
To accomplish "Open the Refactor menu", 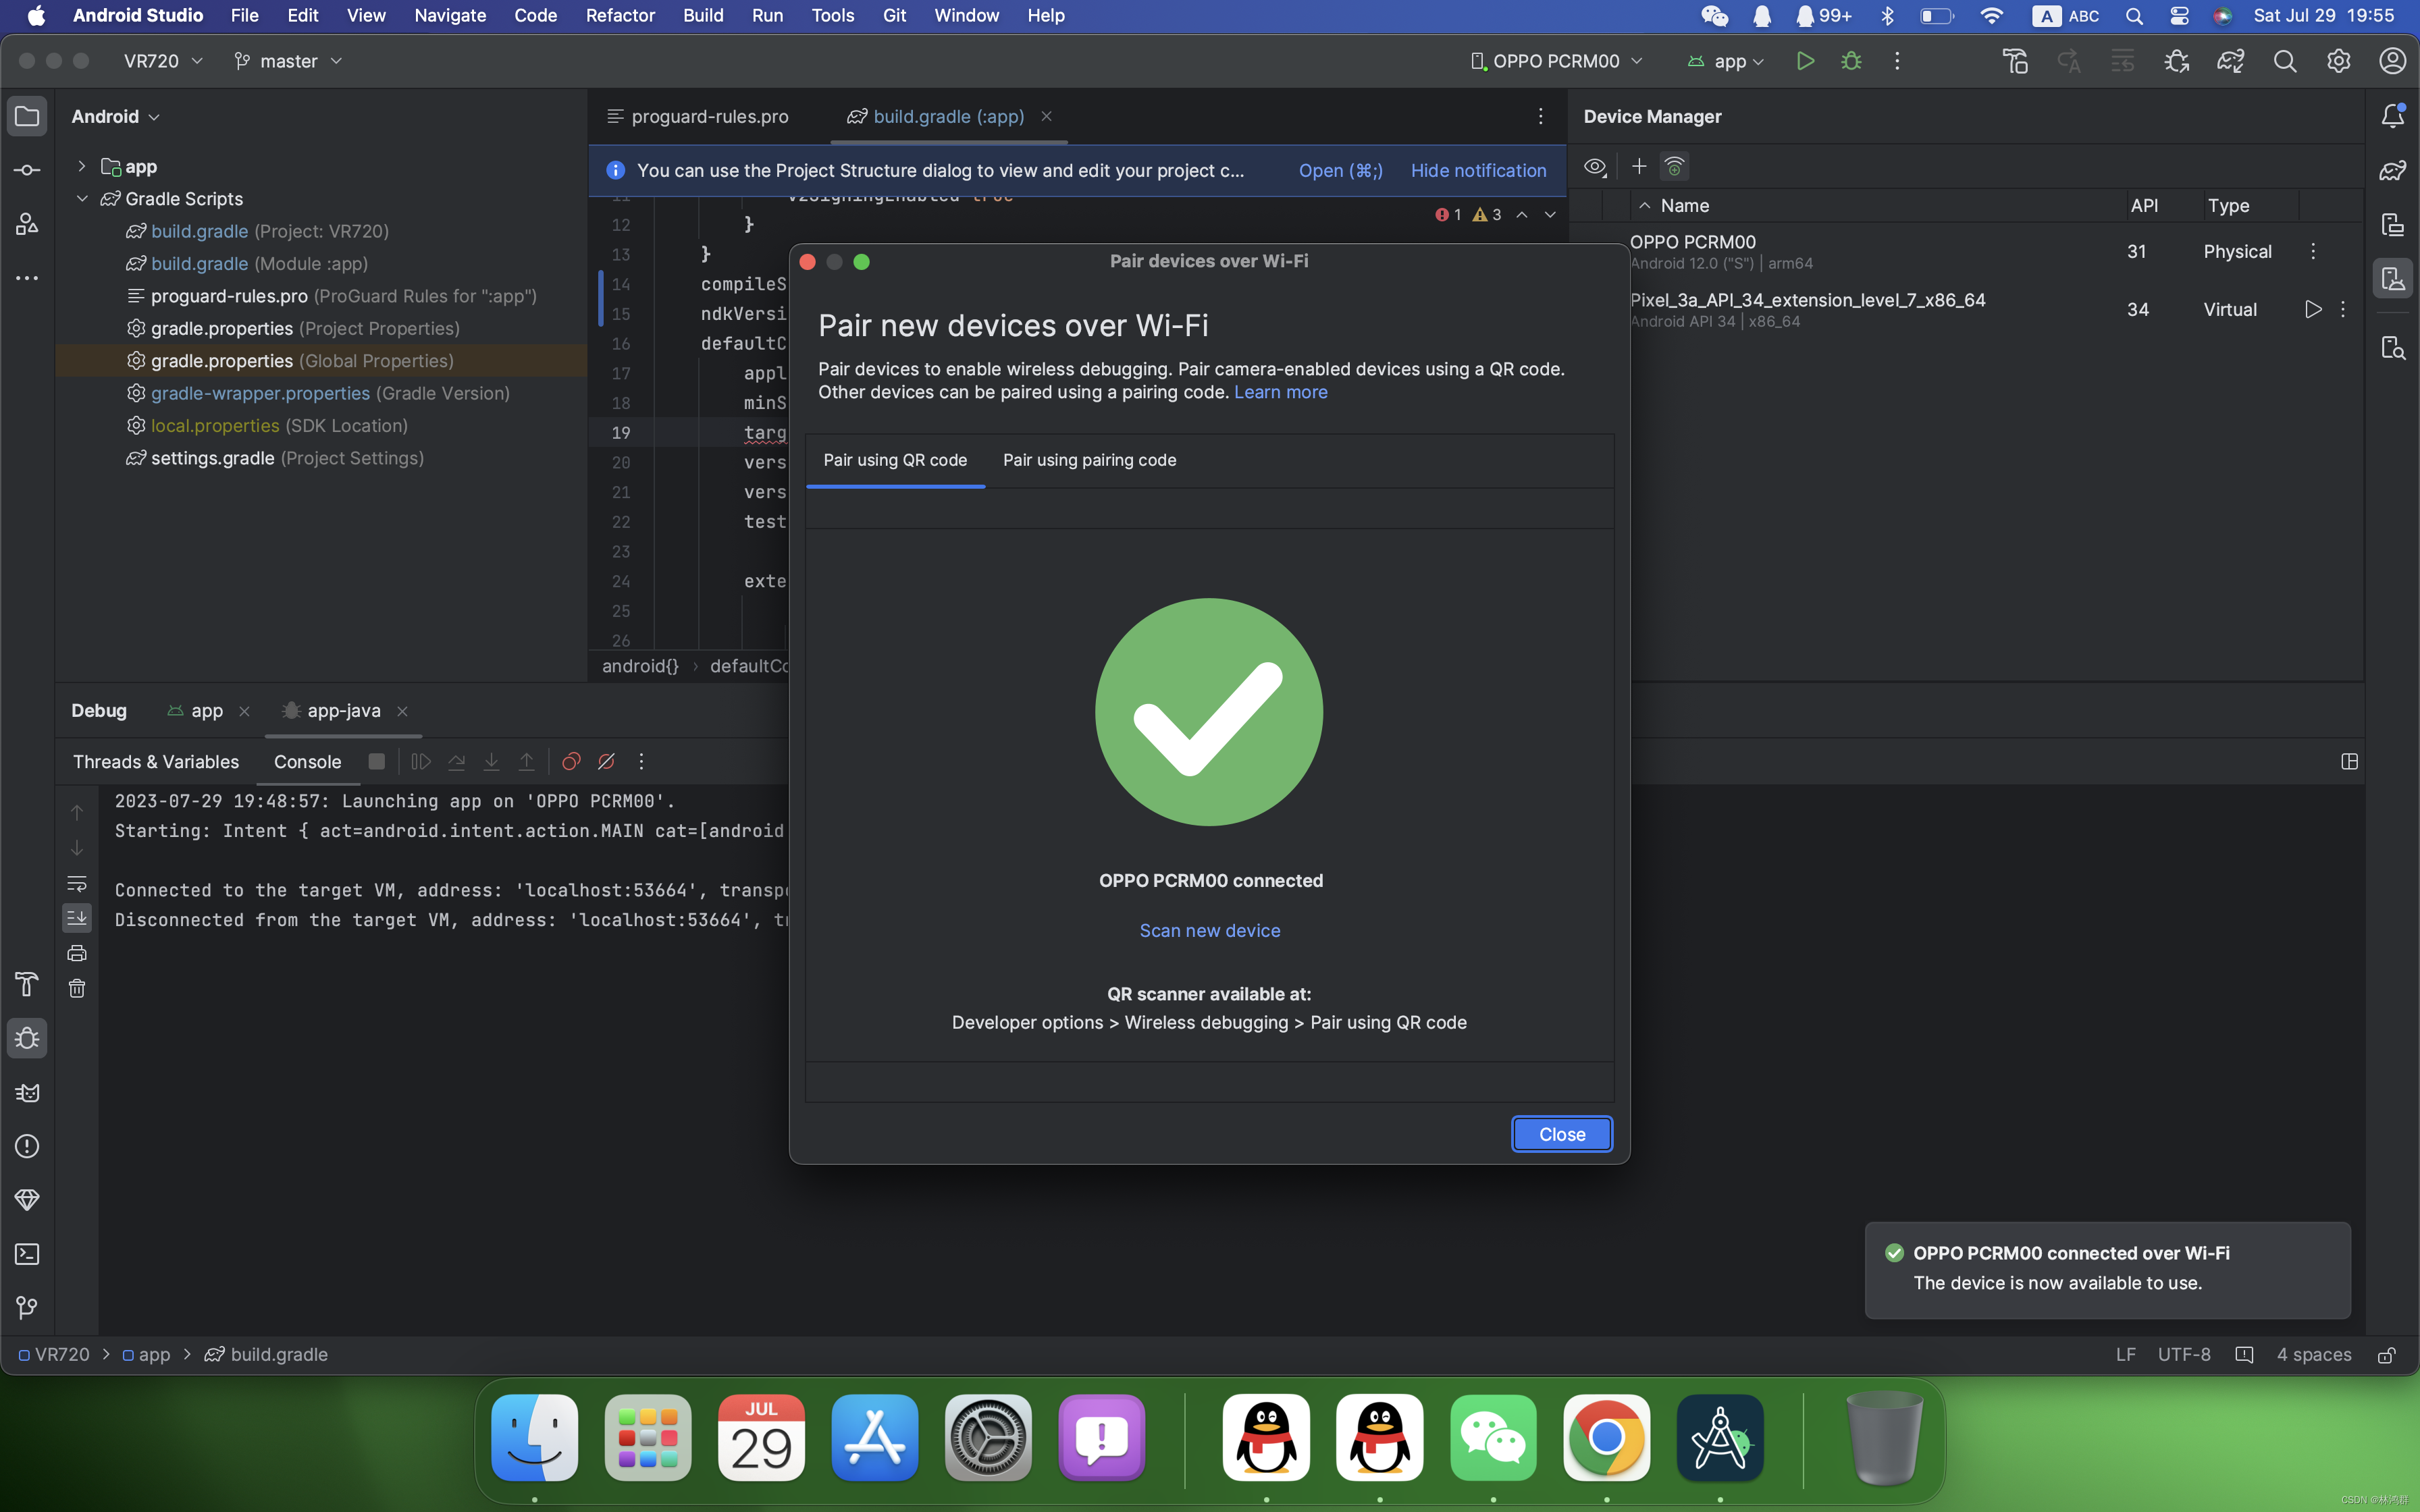I will [x=620, y=15].
